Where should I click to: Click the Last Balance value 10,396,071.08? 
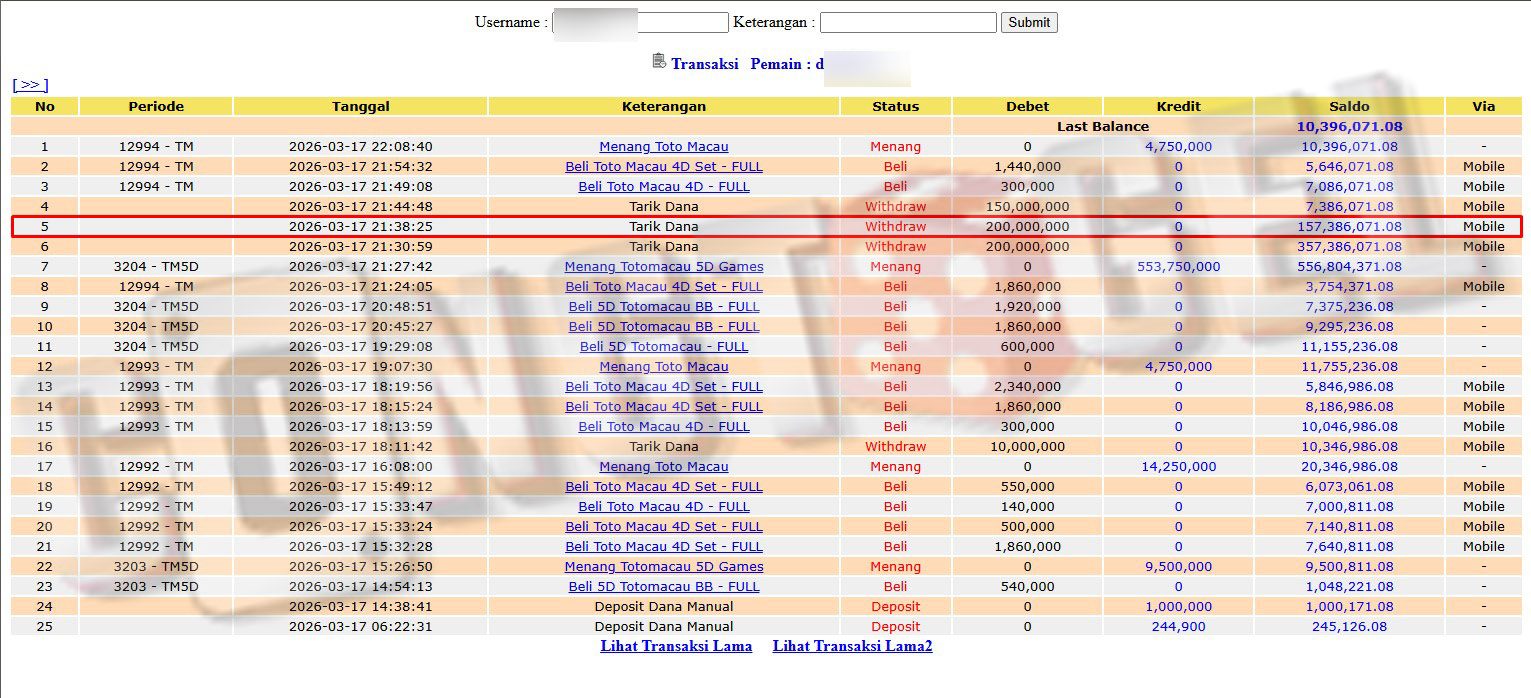click(1349, 127)
